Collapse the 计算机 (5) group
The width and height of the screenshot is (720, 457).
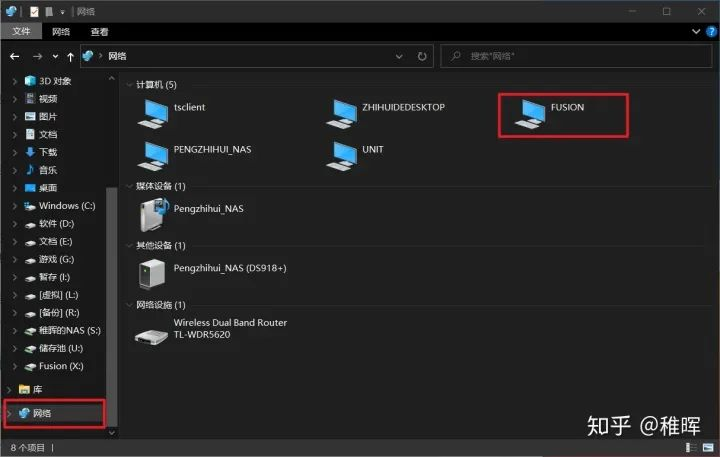pos(129,85)
